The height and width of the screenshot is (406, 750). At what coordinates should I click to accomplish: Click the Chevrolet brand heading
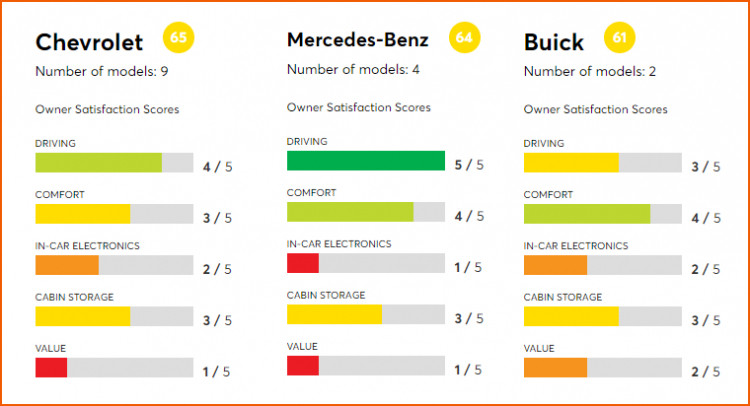(x=89, y=42)
